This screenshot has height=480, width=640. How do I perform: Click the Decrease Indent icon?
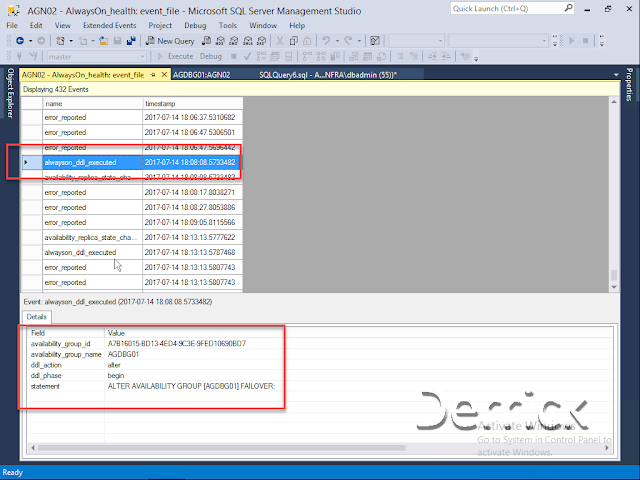pos(432,56)
